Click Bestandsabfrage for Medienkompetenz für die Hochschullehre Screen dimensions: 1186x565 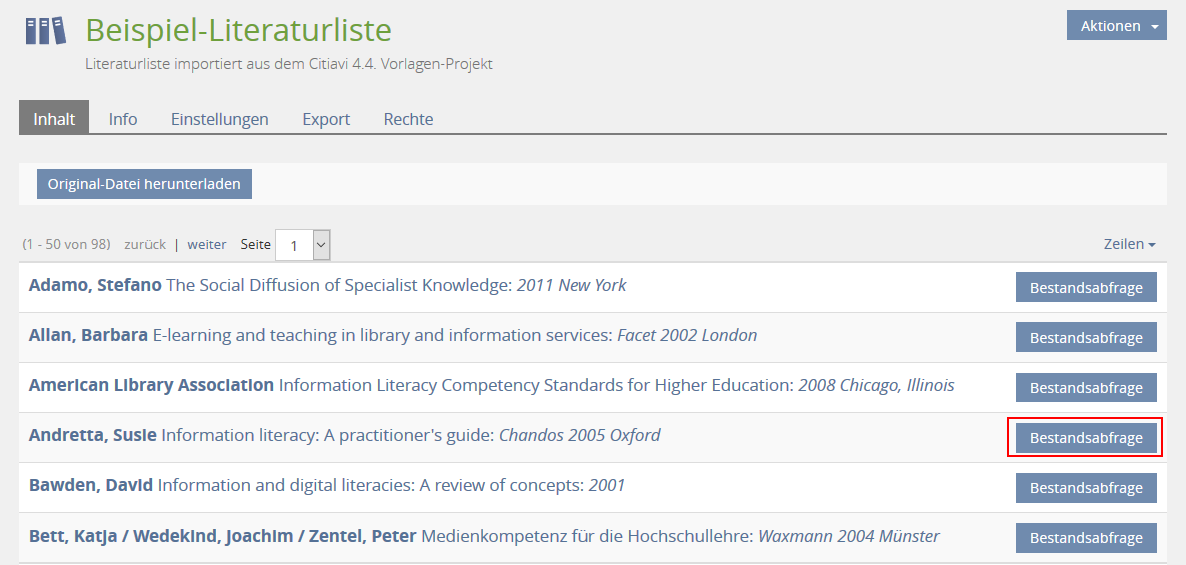click(x=1086, y=538)
